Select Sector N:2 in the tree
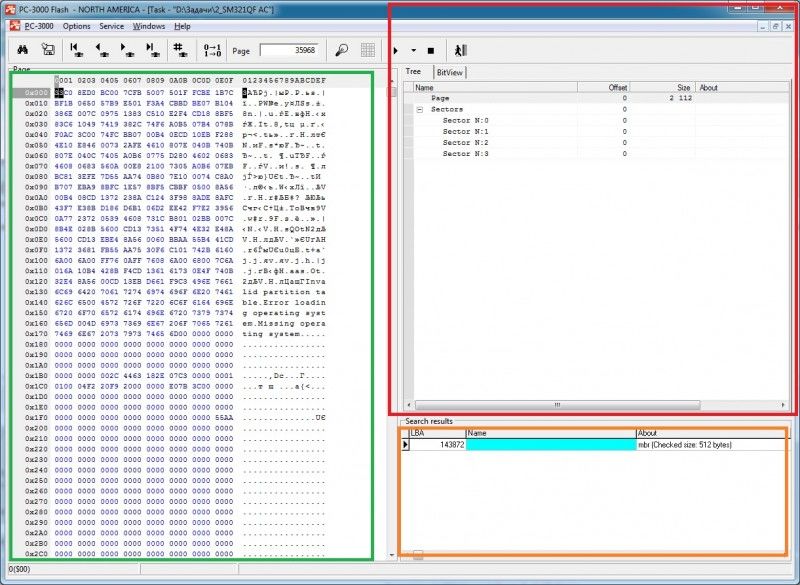This screenshot has width=800, height=585. coord(465,143)
